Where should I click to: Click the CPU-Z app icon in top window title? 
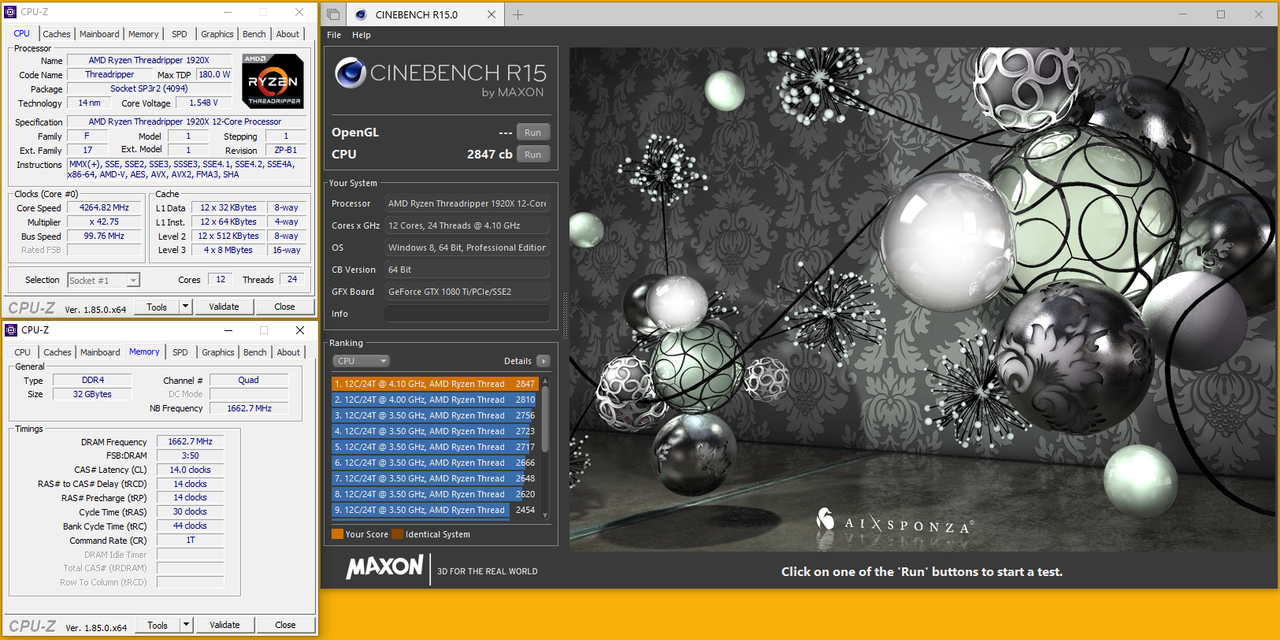point(12,12)
